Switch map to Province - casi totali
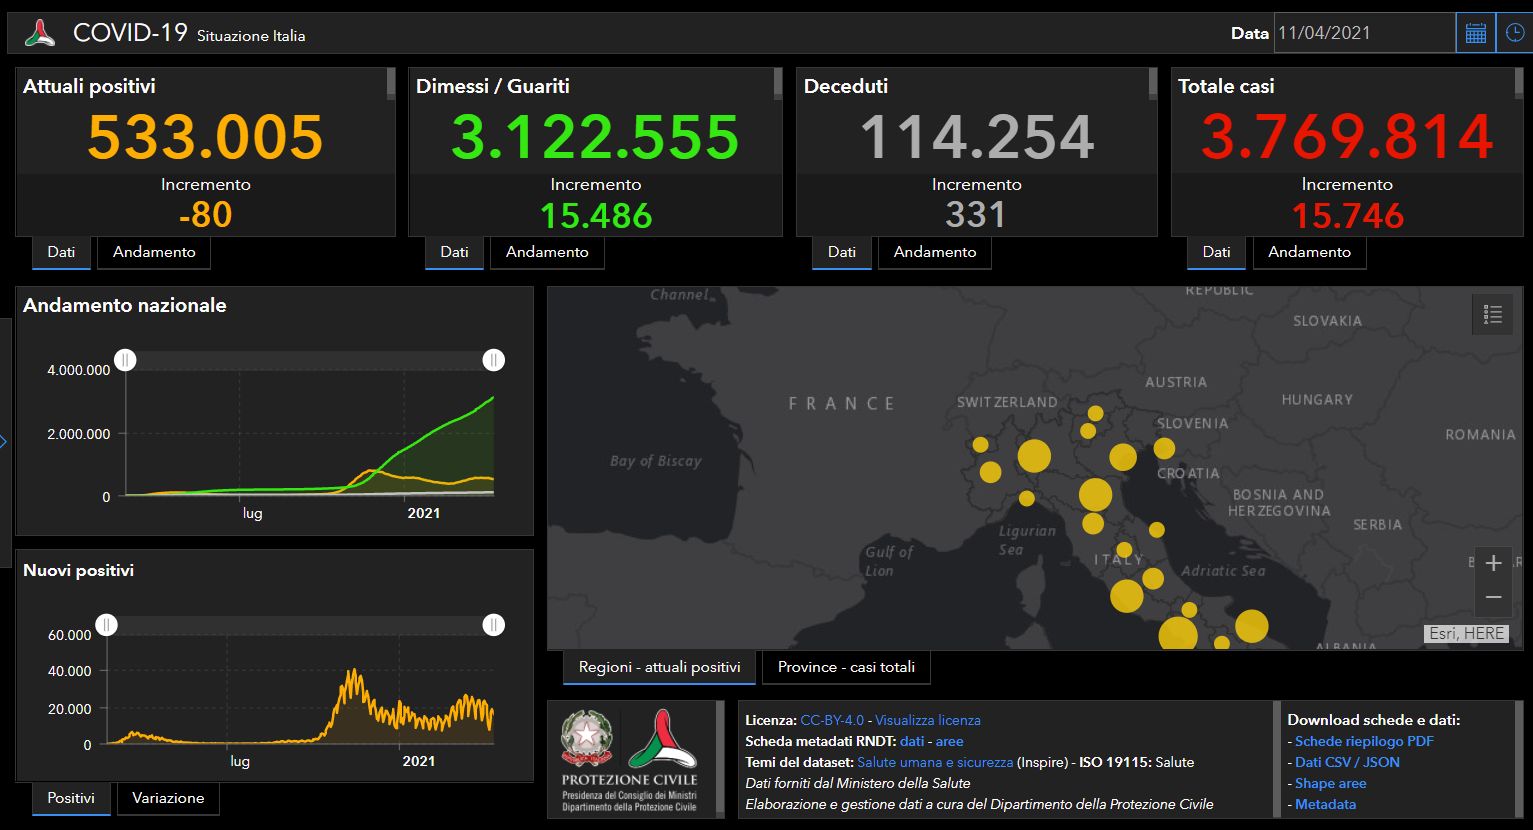The image size is (1533, 830). tap(846, 667)
